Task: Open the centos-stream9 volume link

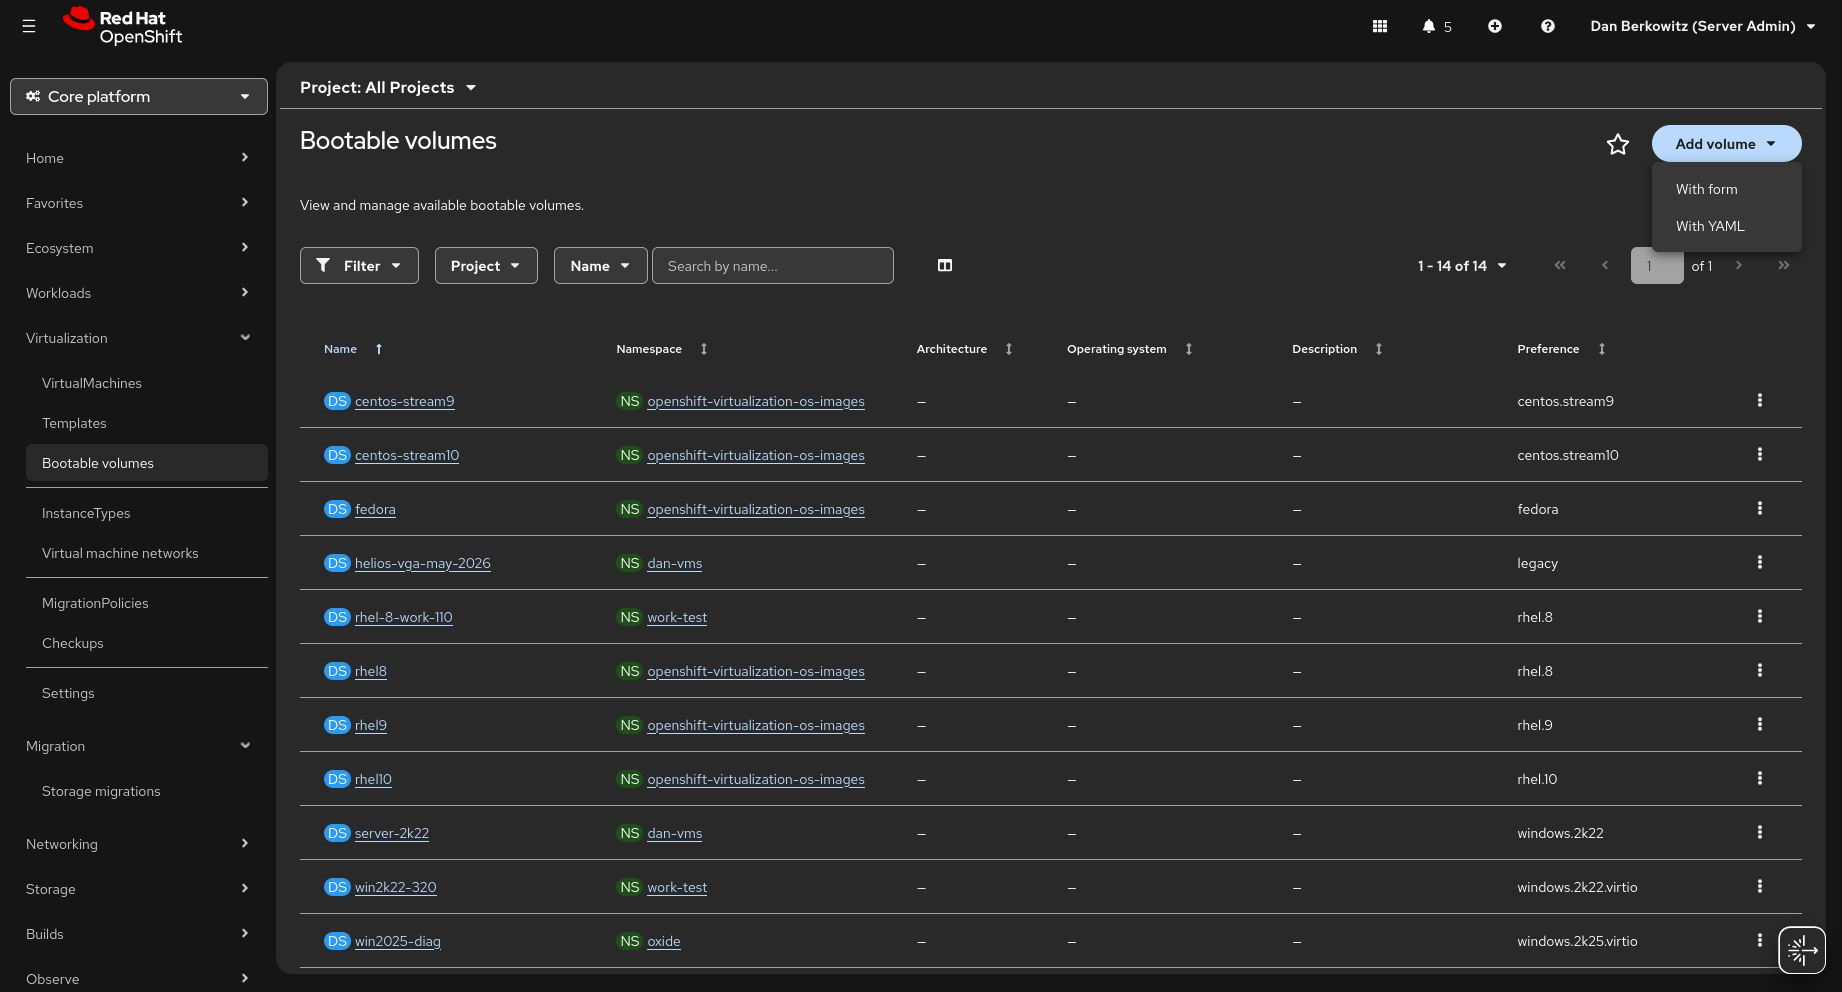Action: 404,401
